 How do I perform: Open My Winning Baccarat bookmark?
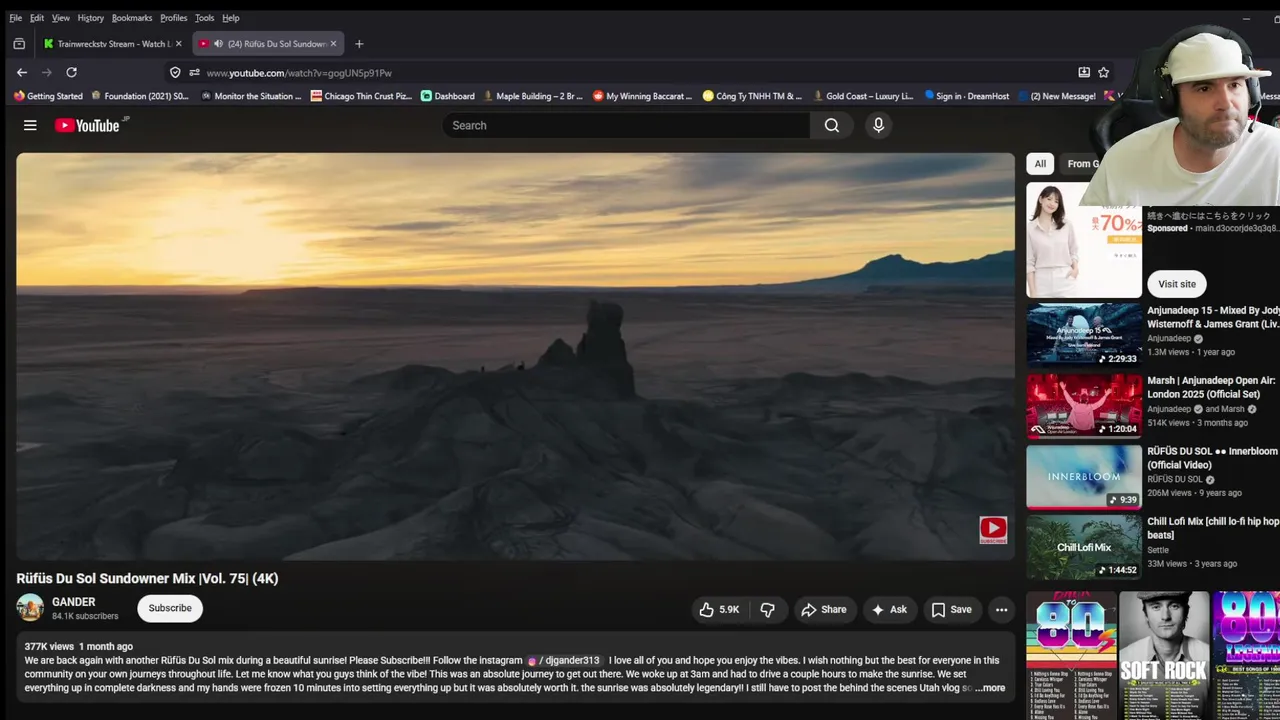click(x=642, y=96)
